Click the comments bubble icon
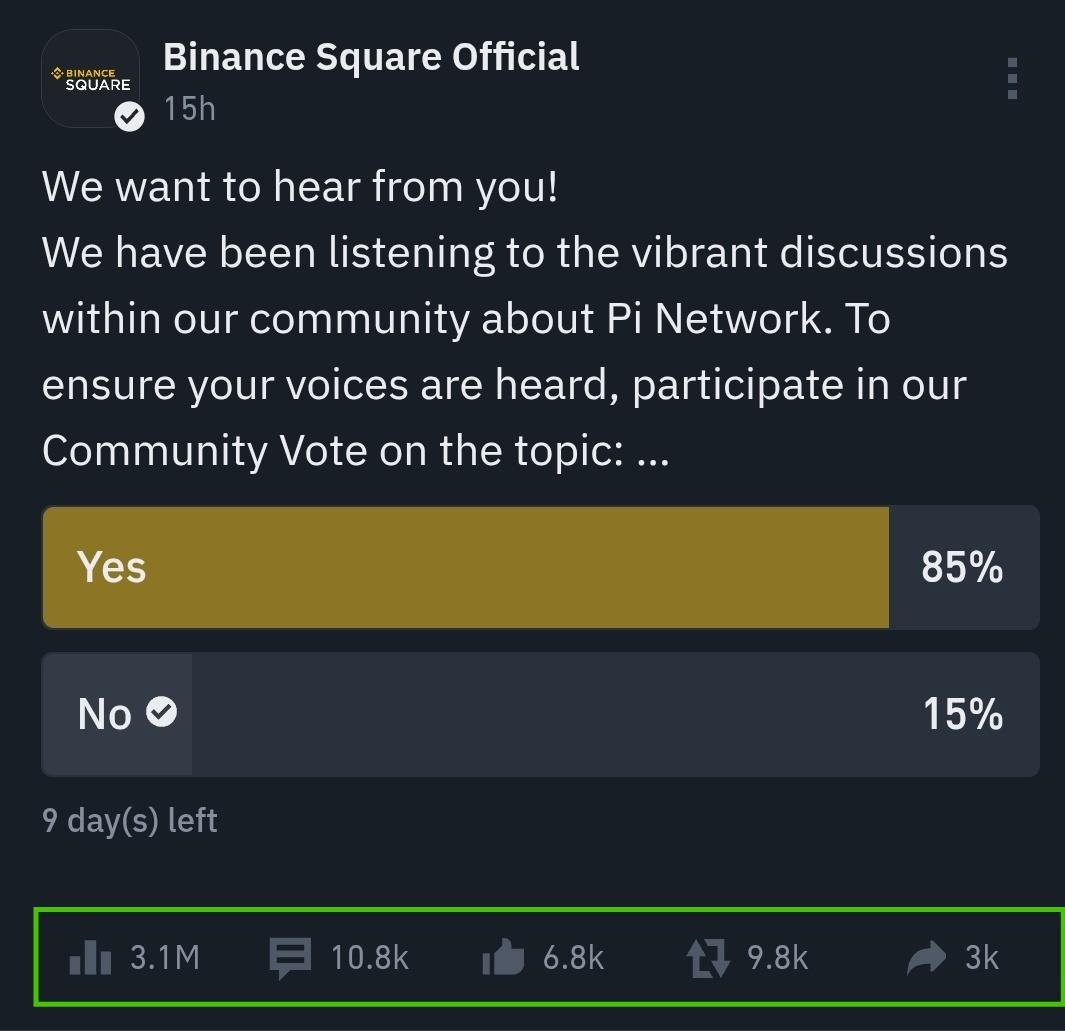 [x=289, y=957]
